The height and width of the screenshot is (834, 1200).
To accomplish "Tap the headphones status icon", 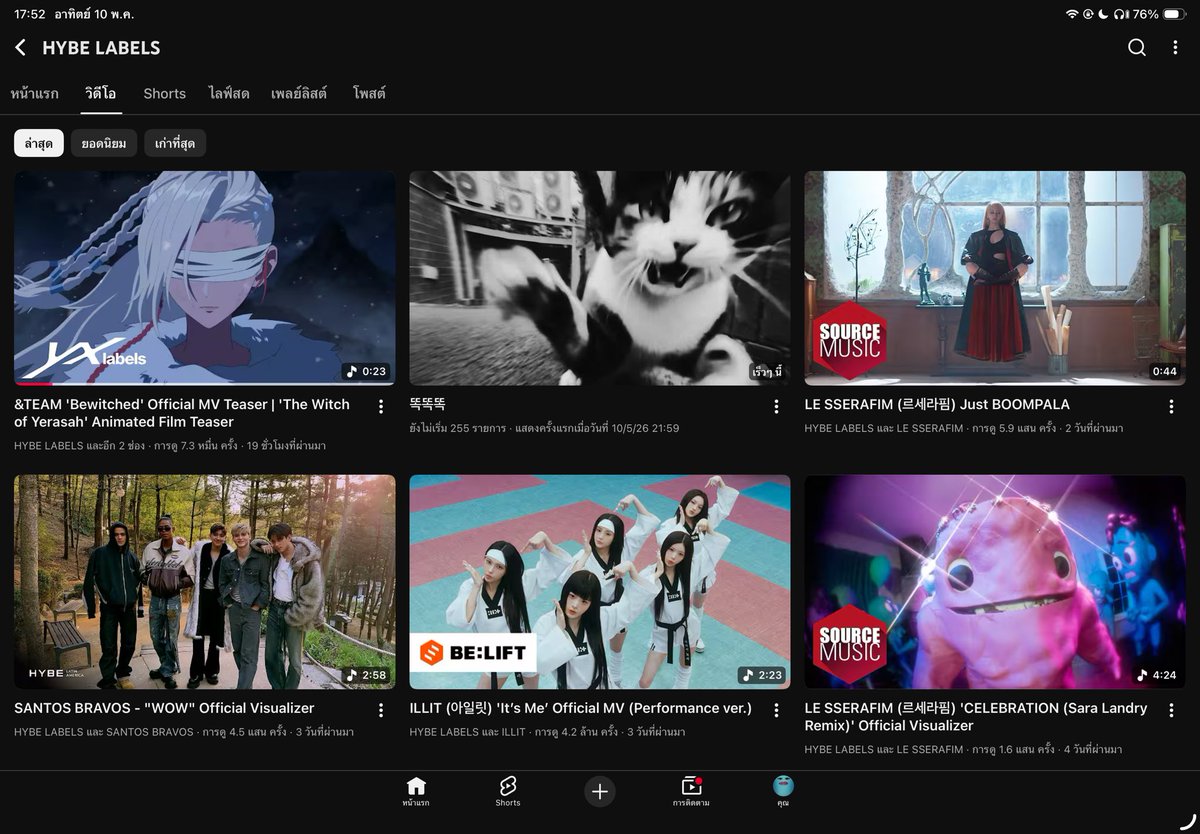I will click(1120, 14).
